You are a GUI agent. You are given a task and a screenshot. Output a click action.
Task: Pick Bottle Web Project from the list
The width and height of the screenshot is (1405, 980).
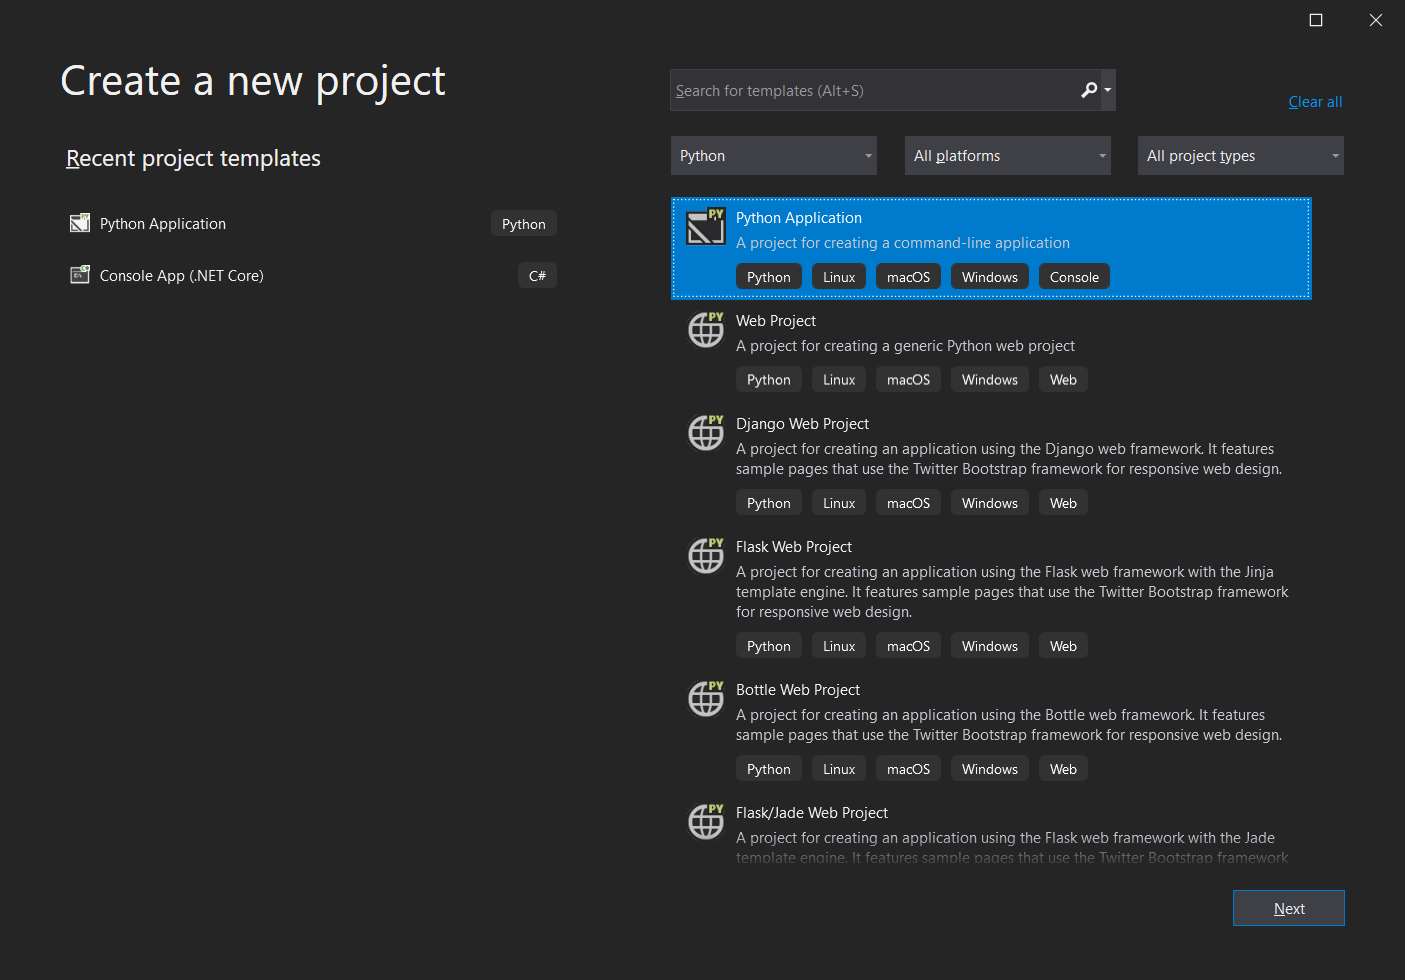[x=798, y=690]
